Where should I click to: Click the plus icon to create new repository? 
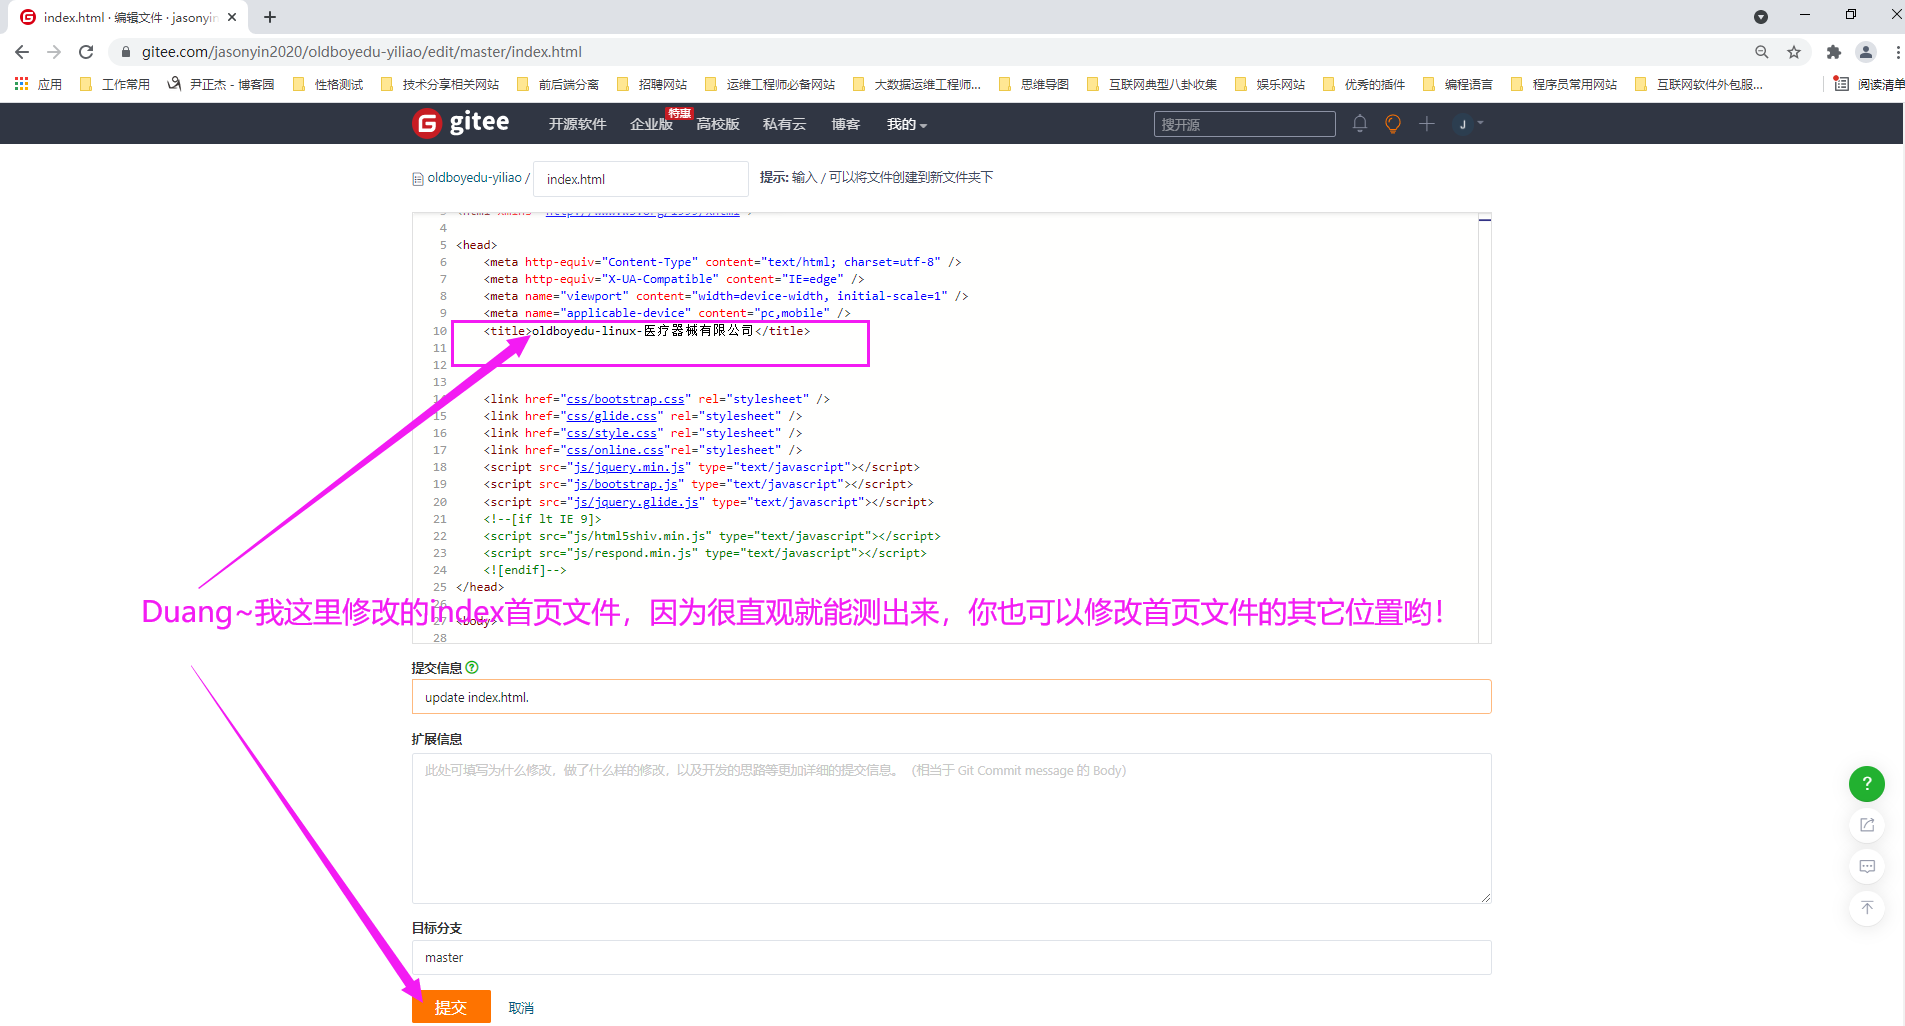[x=1427, y=123]
